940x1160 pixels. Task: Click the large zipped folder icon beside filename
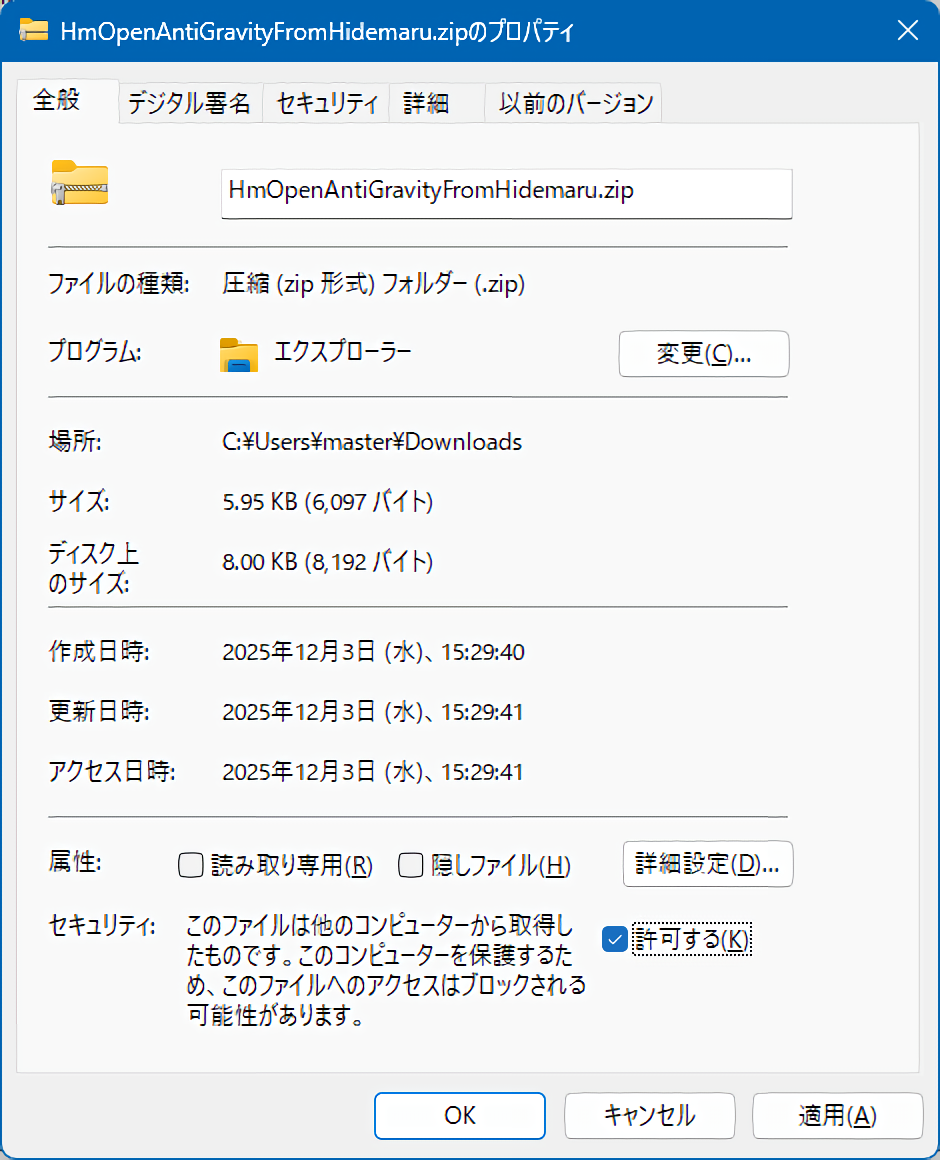coord(79,183)
